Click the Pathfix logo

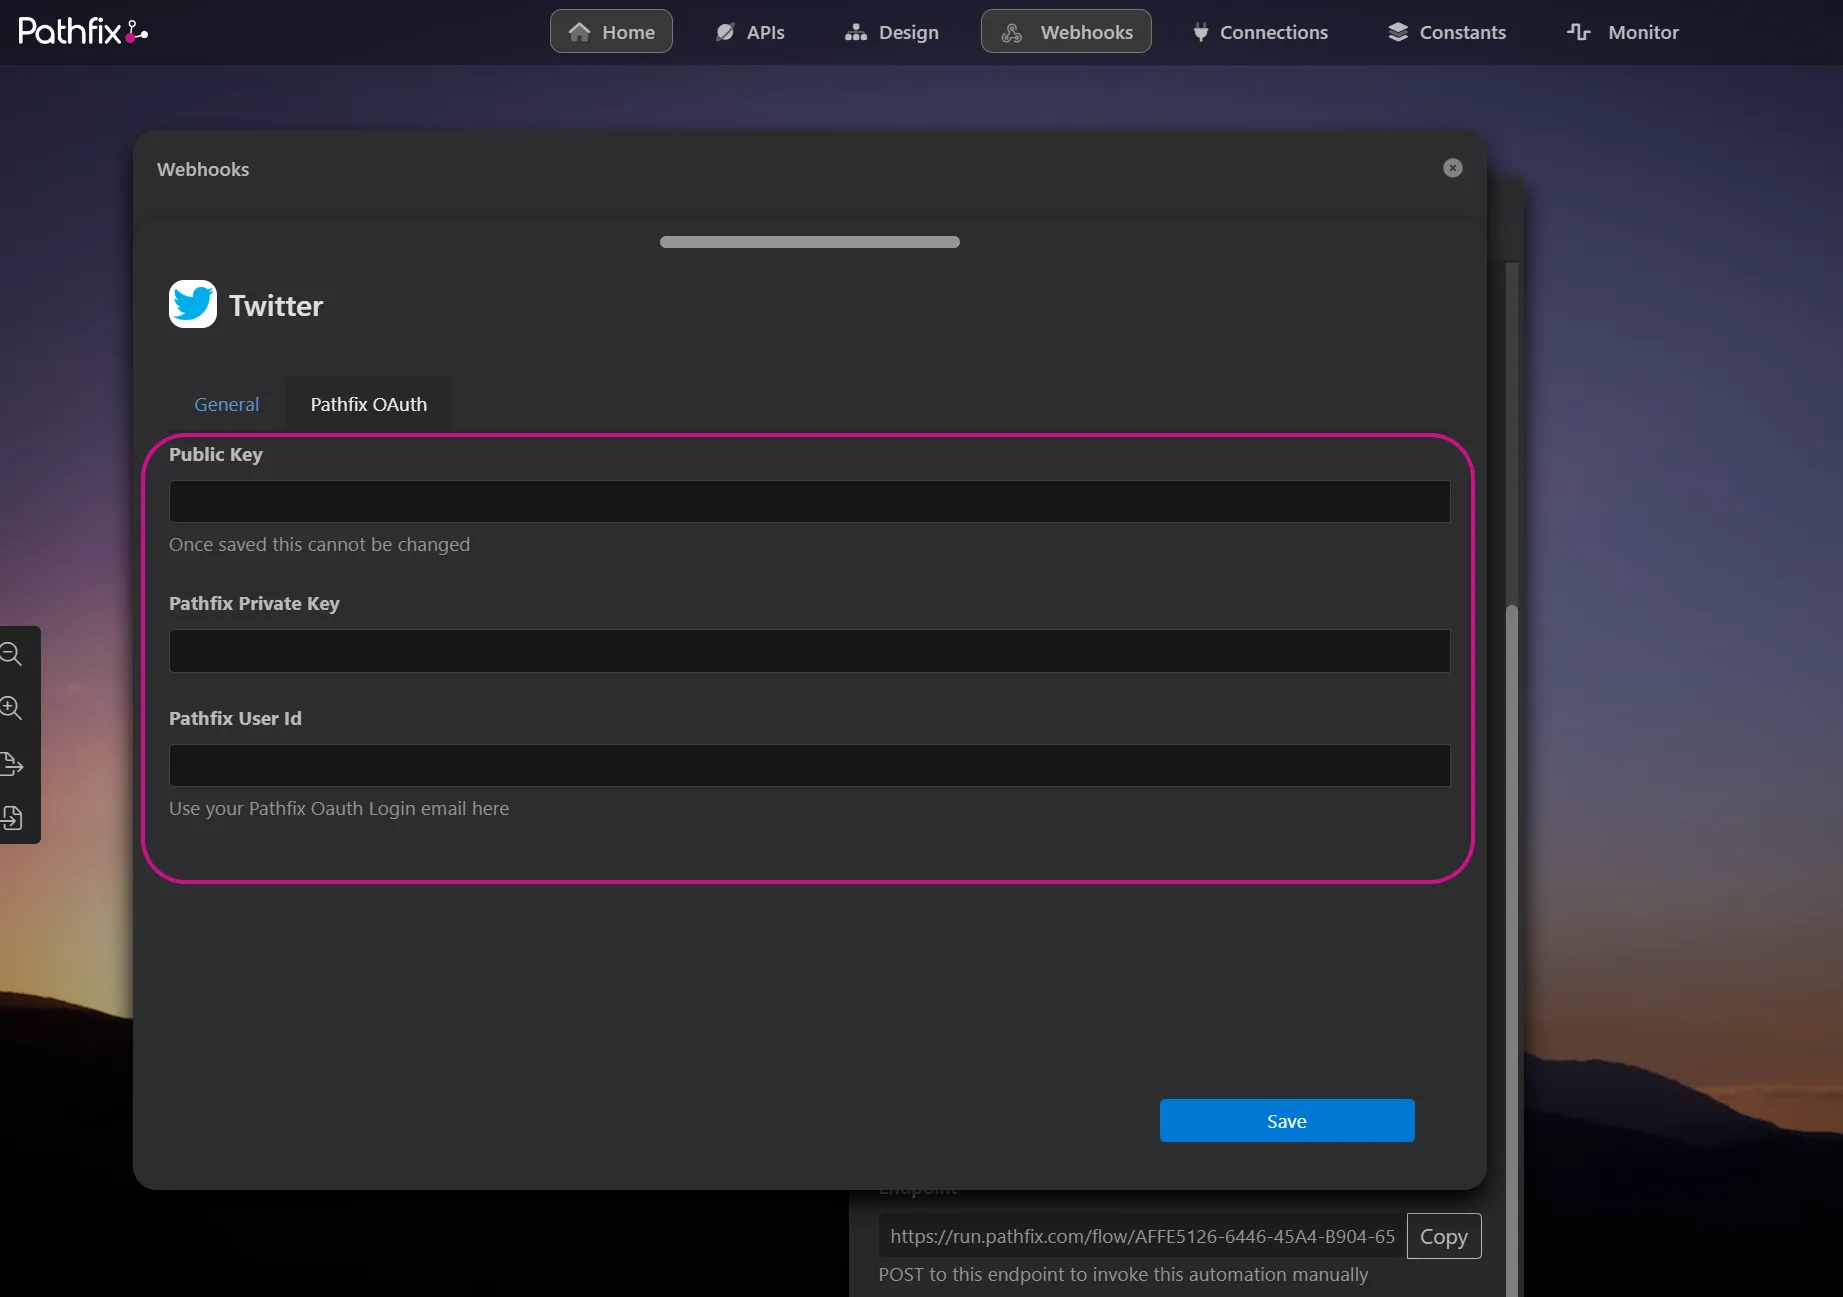(83, 32)
